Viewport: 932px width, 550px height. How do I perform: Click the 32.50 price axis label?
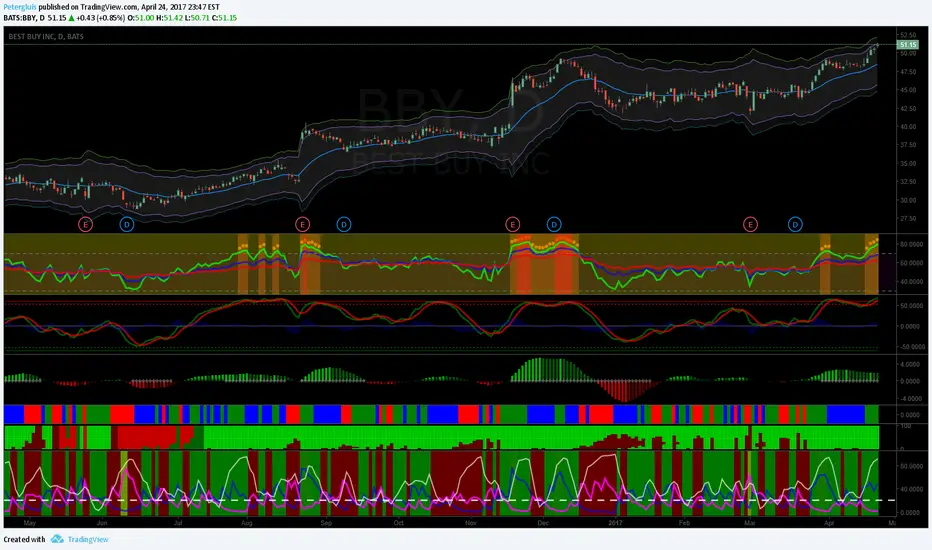point(908,182)
